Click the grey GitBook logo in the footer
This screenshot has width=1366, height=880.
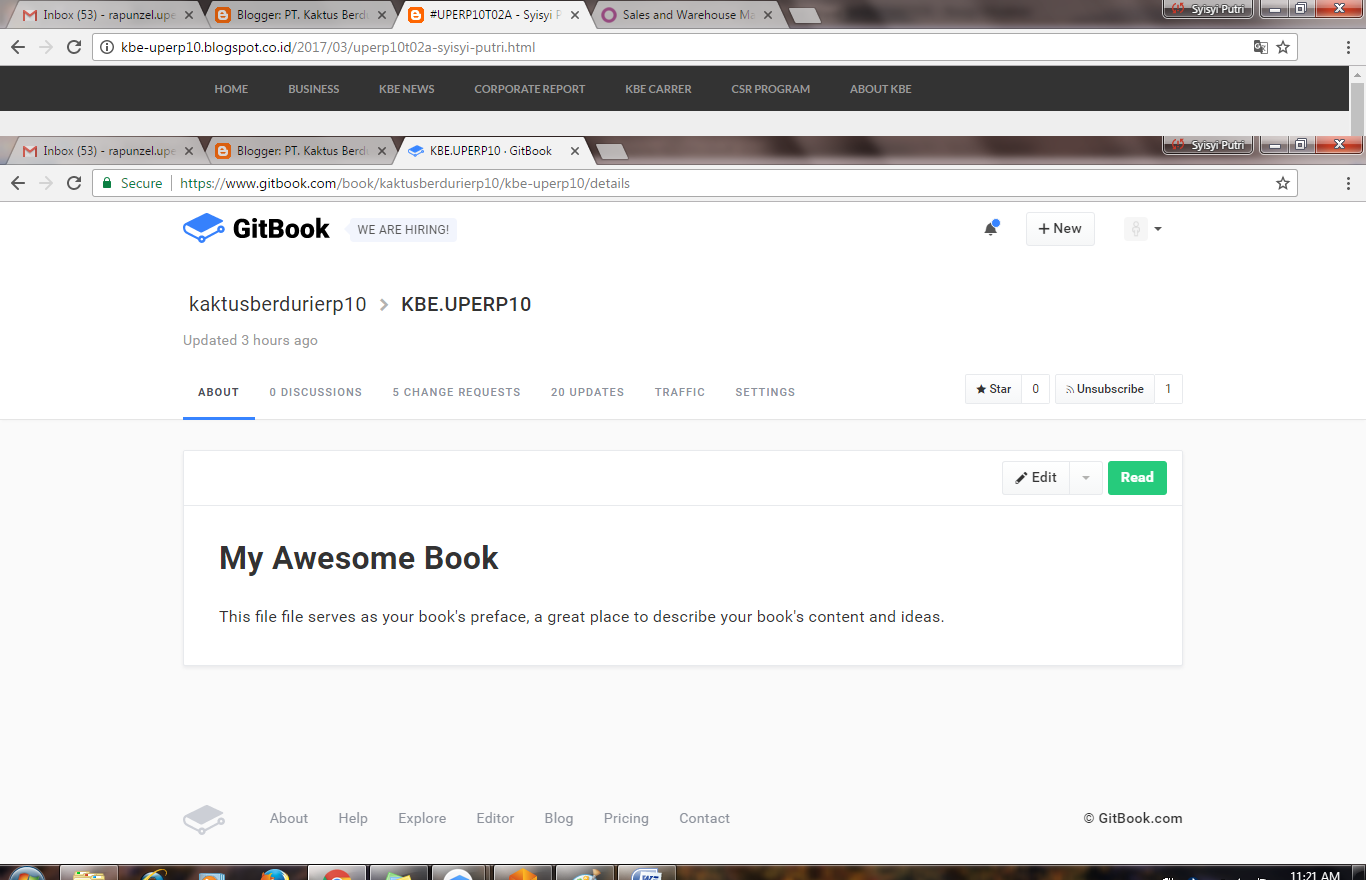coord(204,819)
